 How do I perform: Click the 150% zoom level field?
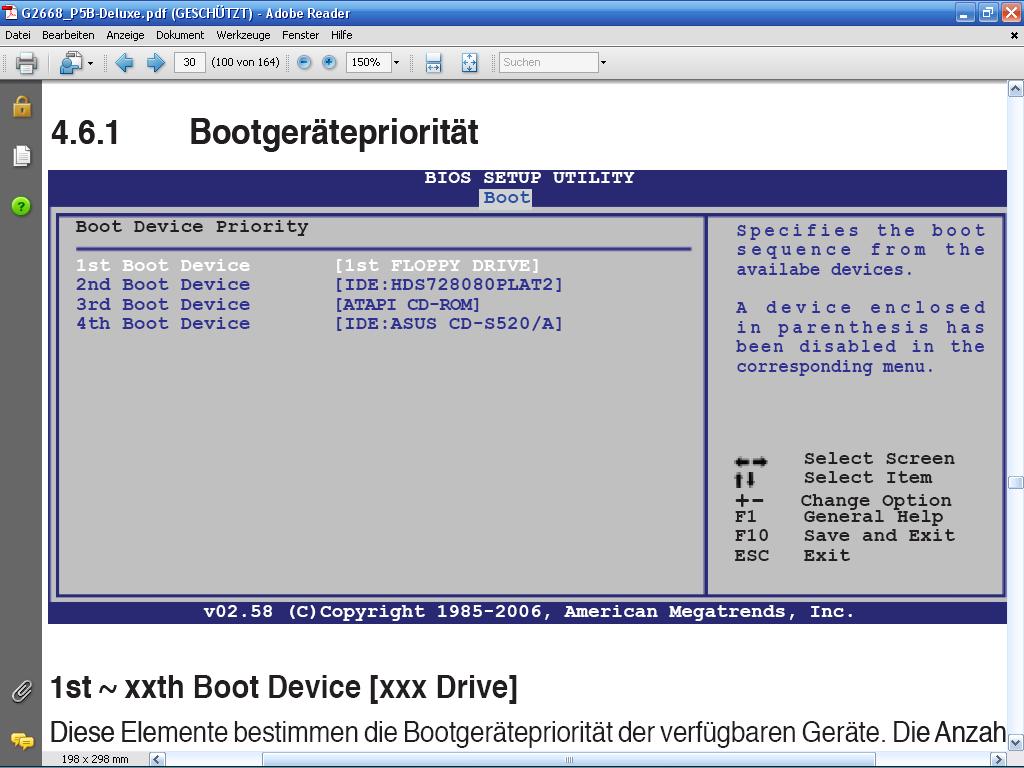(368, 62)
